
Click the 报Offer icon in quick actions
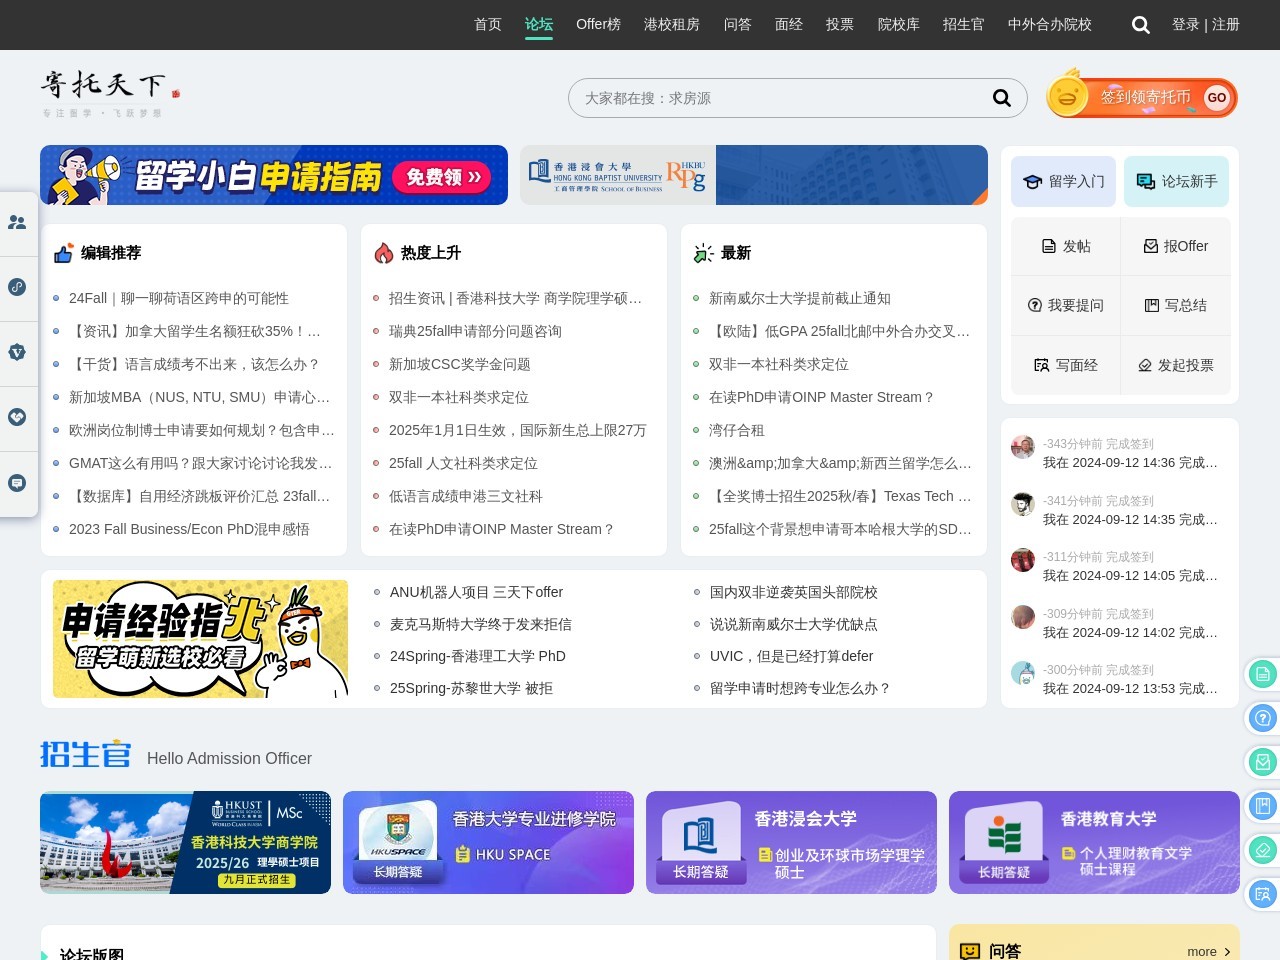pos(1177,246)
